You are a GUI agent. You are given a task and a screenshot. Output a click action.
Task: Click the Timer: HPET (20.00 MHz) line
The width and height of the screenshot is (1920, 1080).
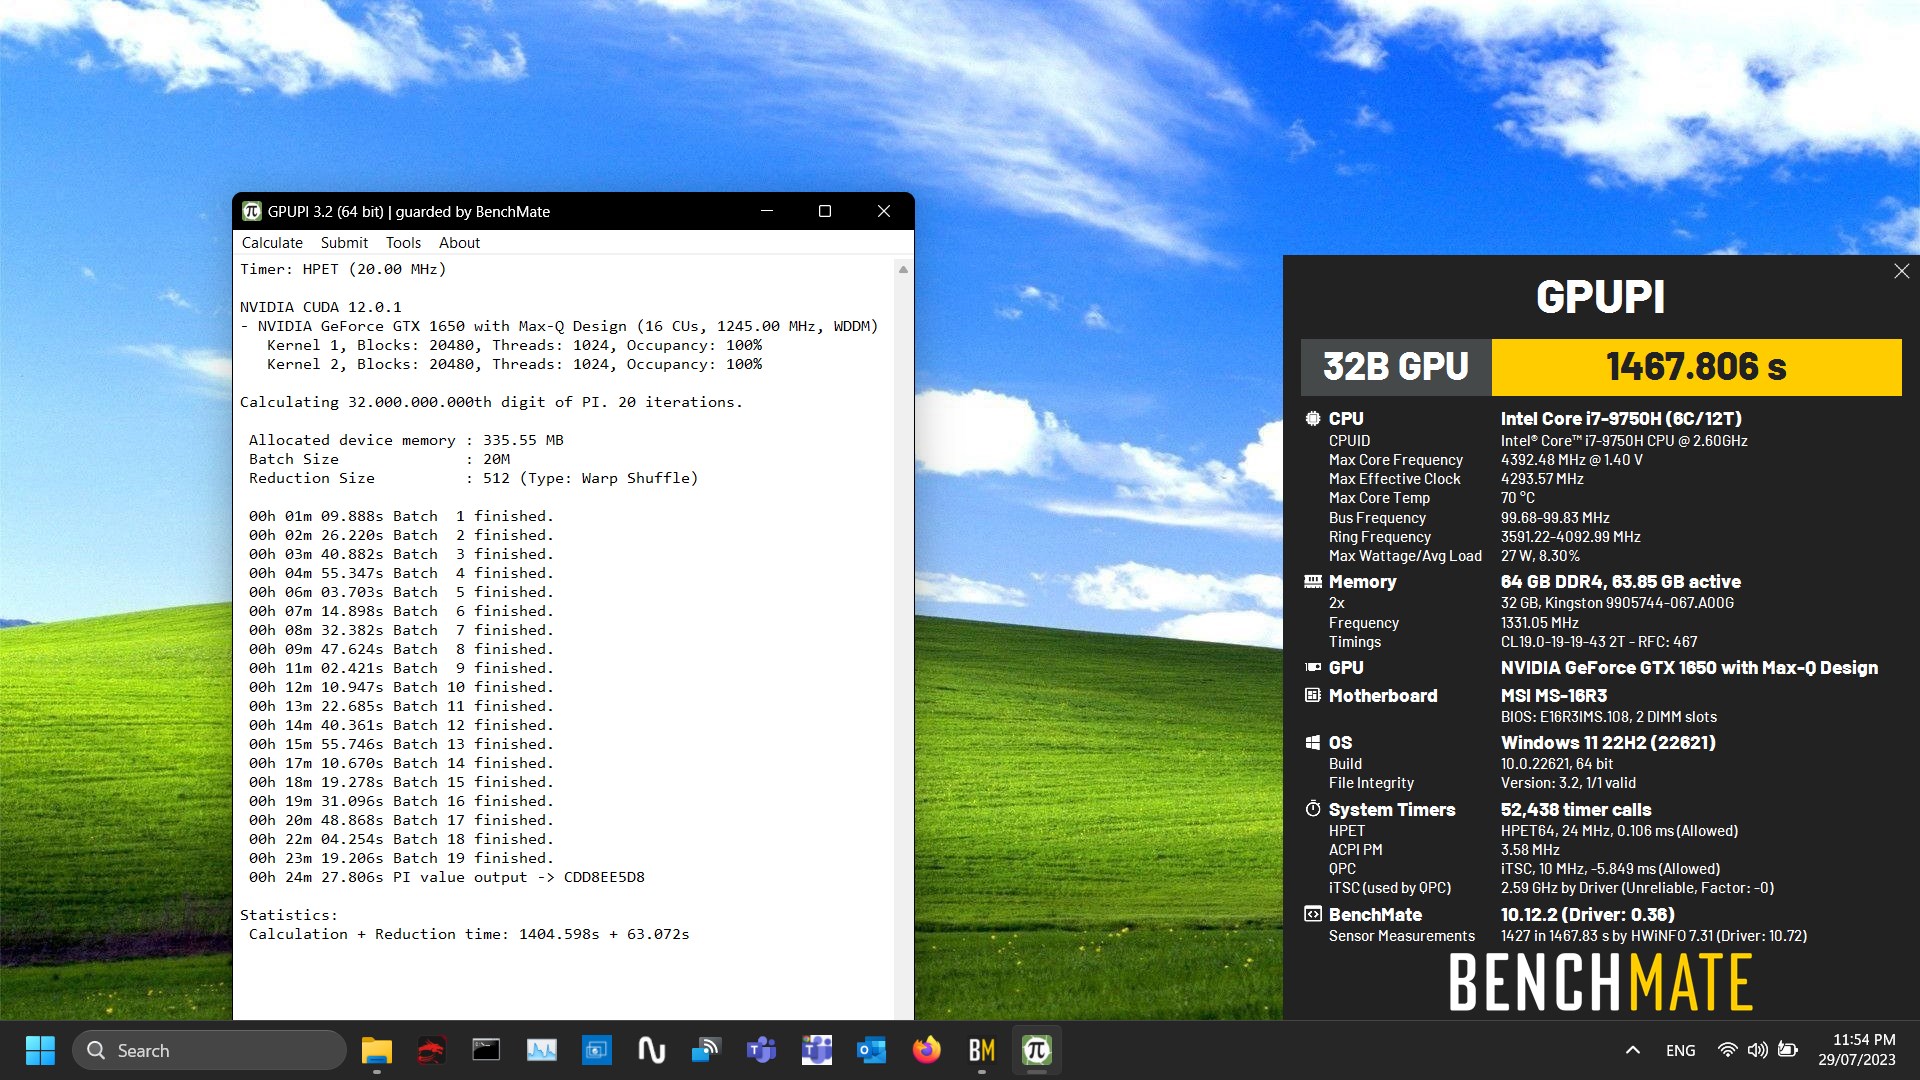coord(343,269)
